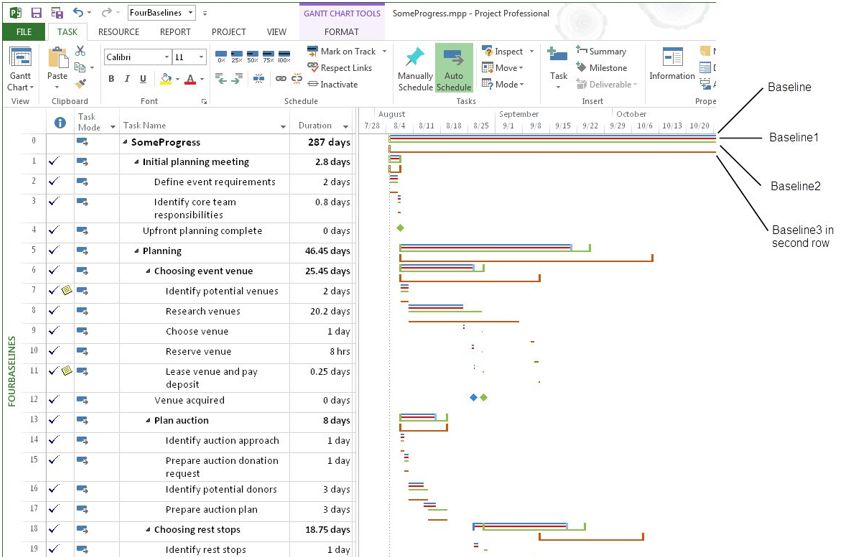Collapse the Plan auction summary task
The width and height of the screenshot is (850, 557).
tap(148, 420)
